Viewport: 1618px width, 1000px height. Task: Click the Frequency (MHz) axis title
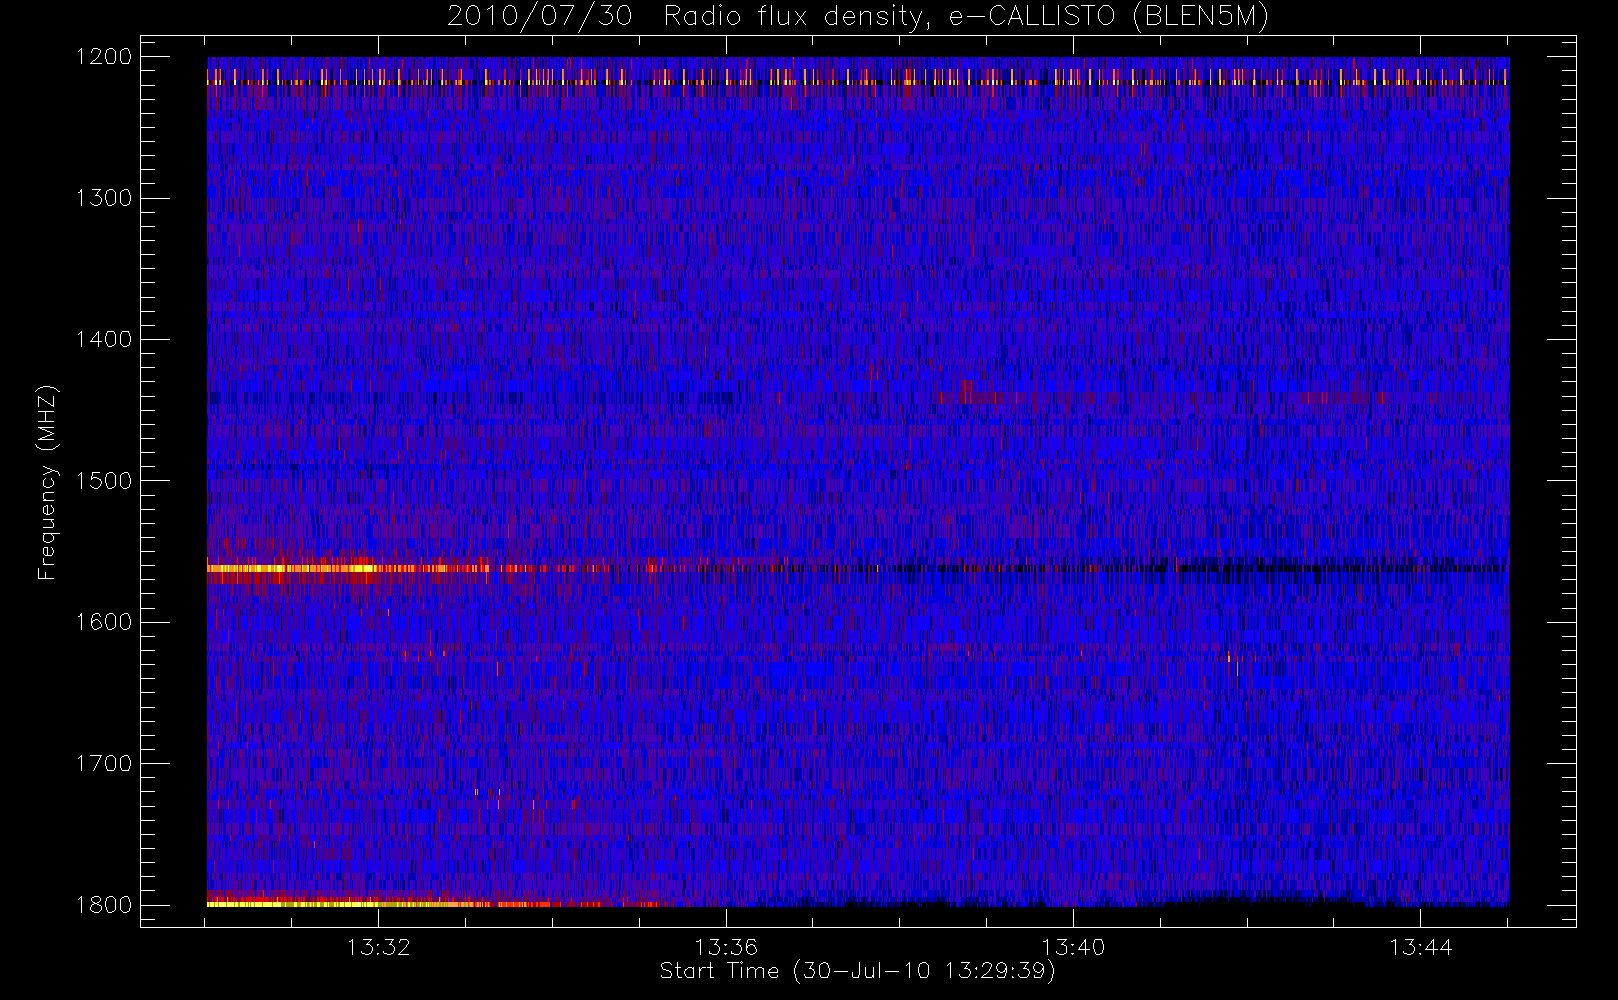click(x=47, y=482)
